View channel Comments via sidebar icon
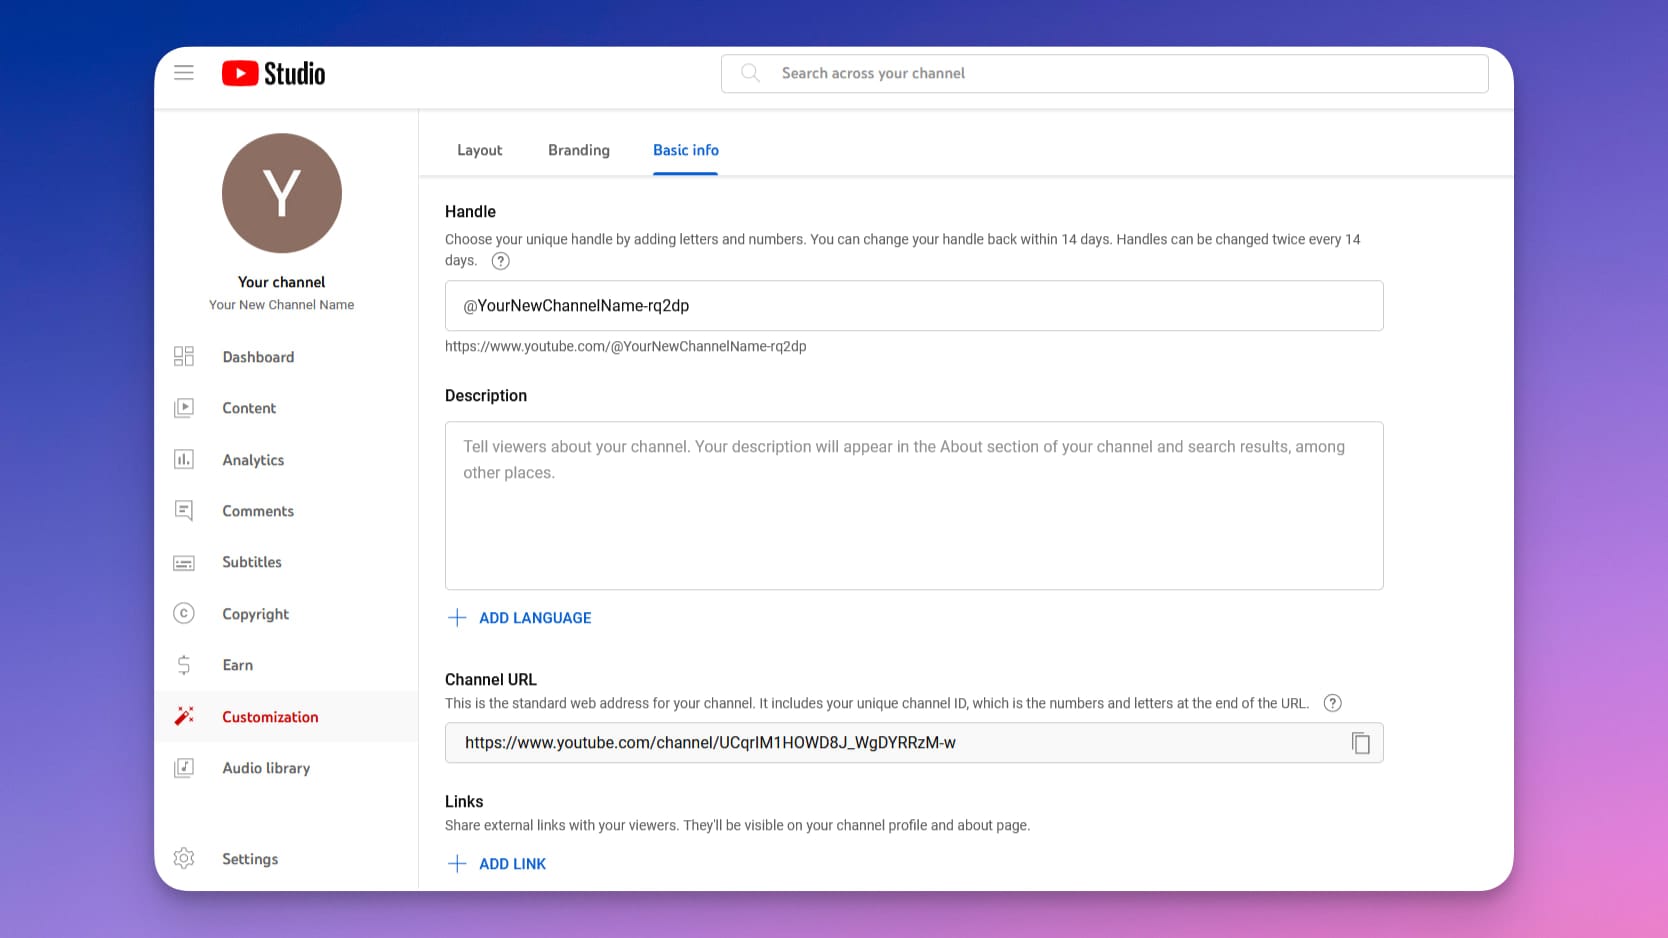The width and height of the screenshot is (1668, 938). point(184,510)
